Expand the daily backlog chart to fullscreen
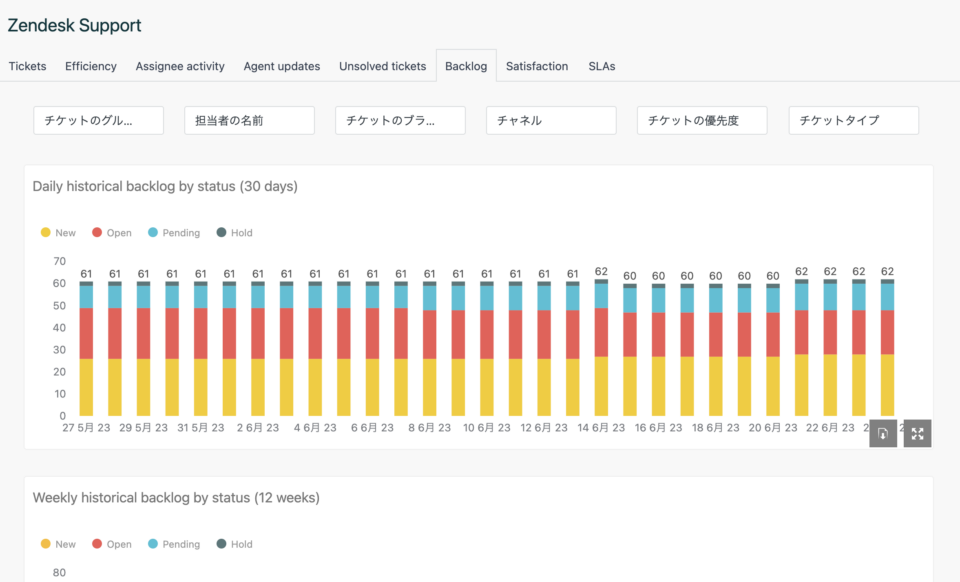Image resolution: width=960 pixels, height=582 pixels. (x=917, y=433)
